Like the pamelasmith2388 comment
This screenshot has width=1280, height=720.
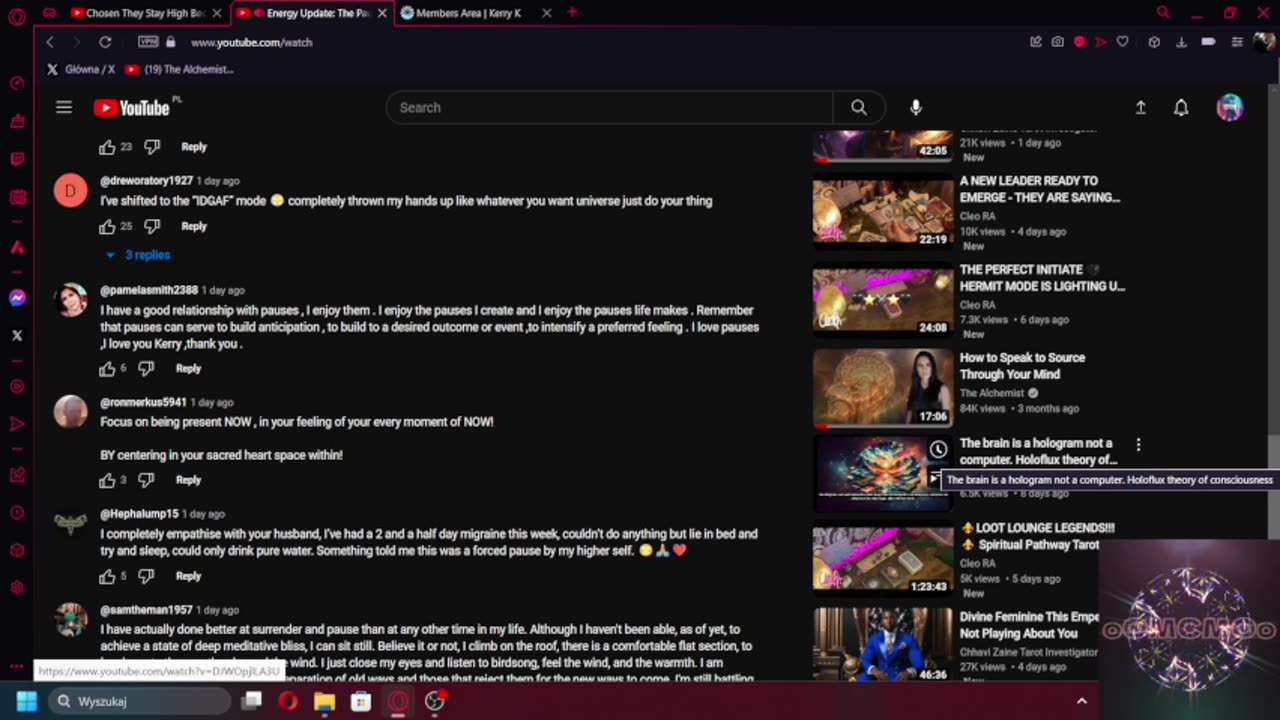pyautogui.click(x=107, y=369)
